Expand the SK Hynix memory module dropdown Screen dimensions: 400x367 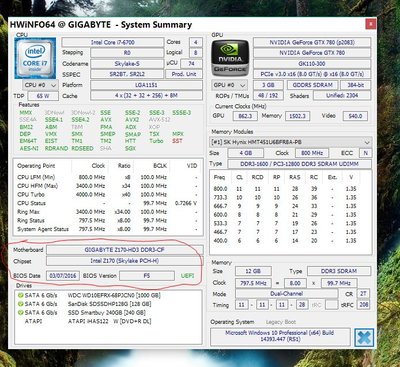(291, 142)
